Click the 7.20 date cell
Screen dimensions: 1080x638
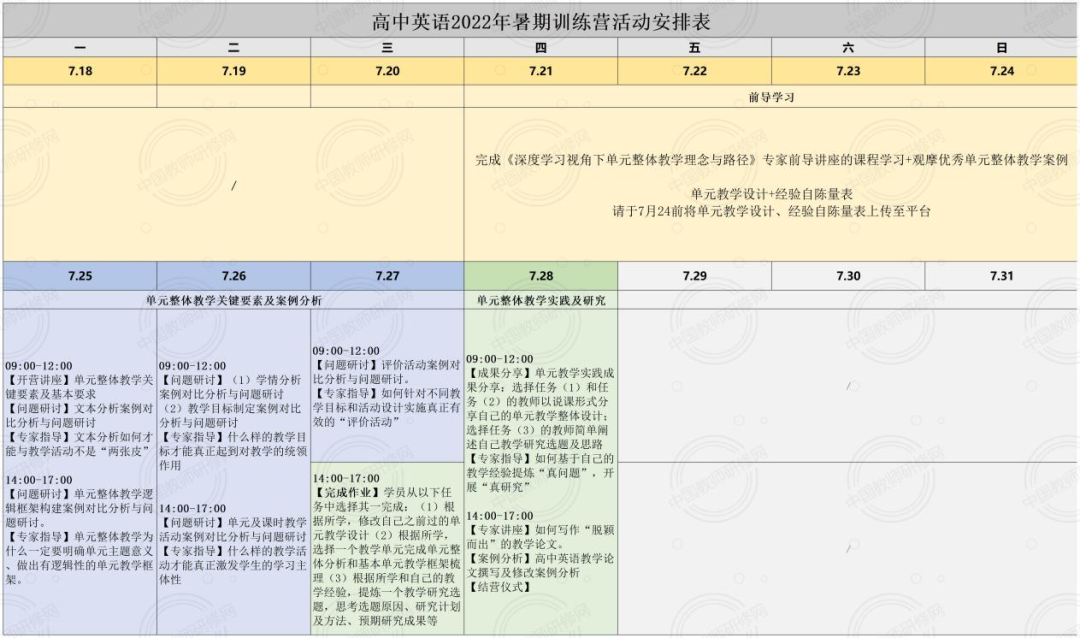[x=387, y=71]
